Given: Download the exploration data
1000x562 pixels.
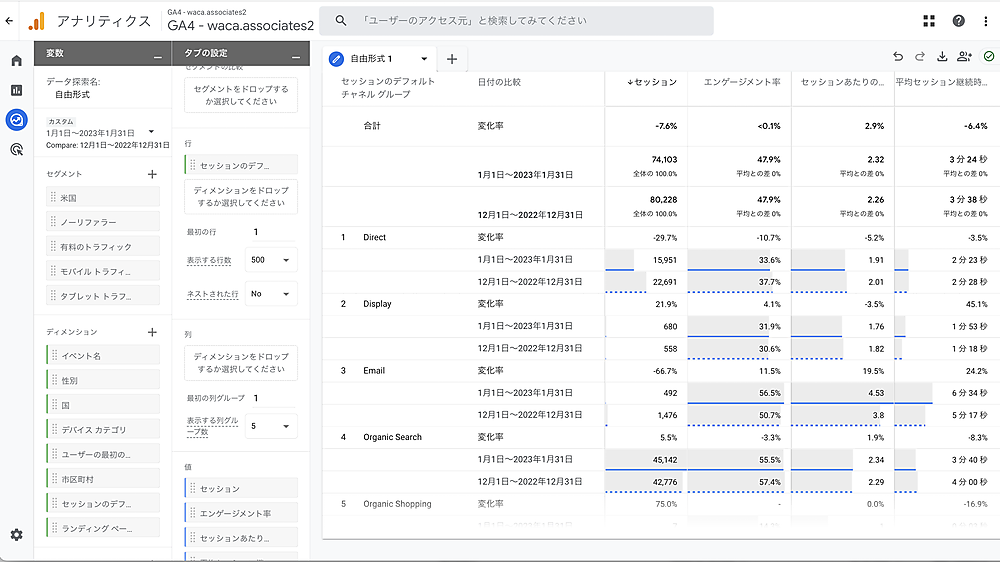Looking at the screenshot, I should [x=942, y=57].
